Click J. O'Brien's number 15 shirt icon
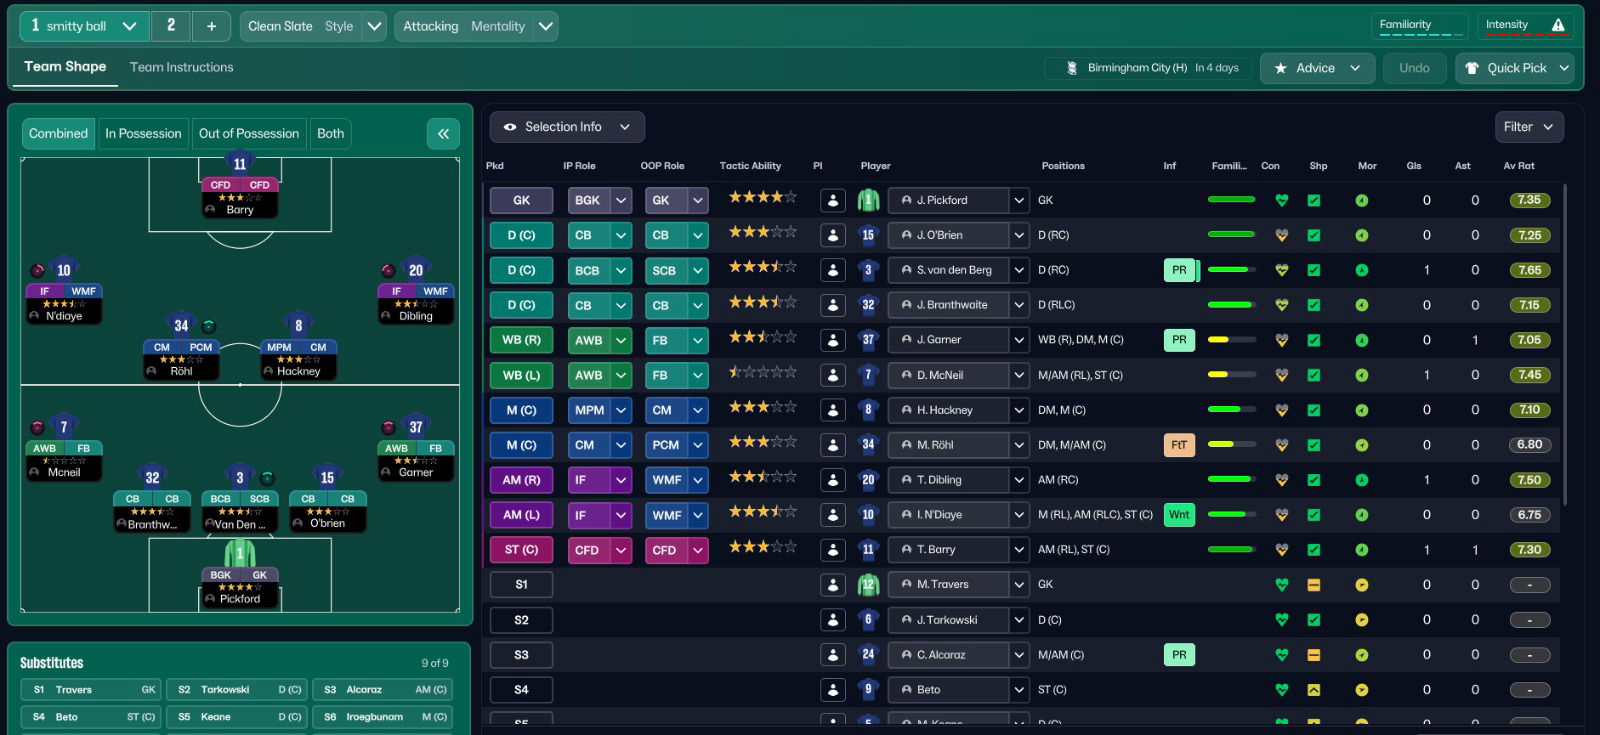The image size is (1600, 735). 868,235
